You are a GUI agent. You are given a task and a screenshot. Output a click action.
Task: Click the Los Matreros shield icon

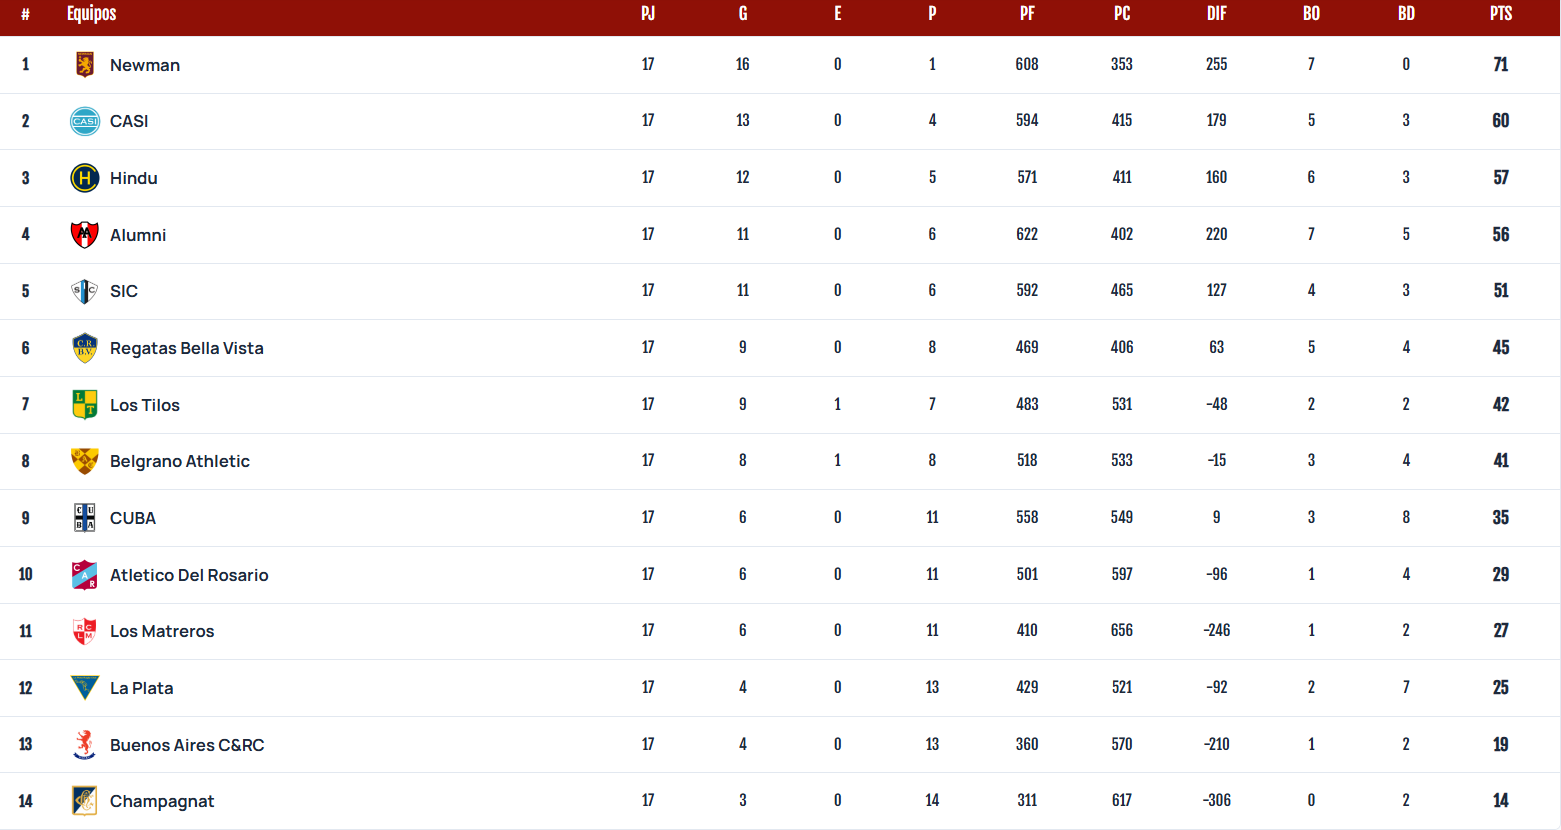(85, 631)
